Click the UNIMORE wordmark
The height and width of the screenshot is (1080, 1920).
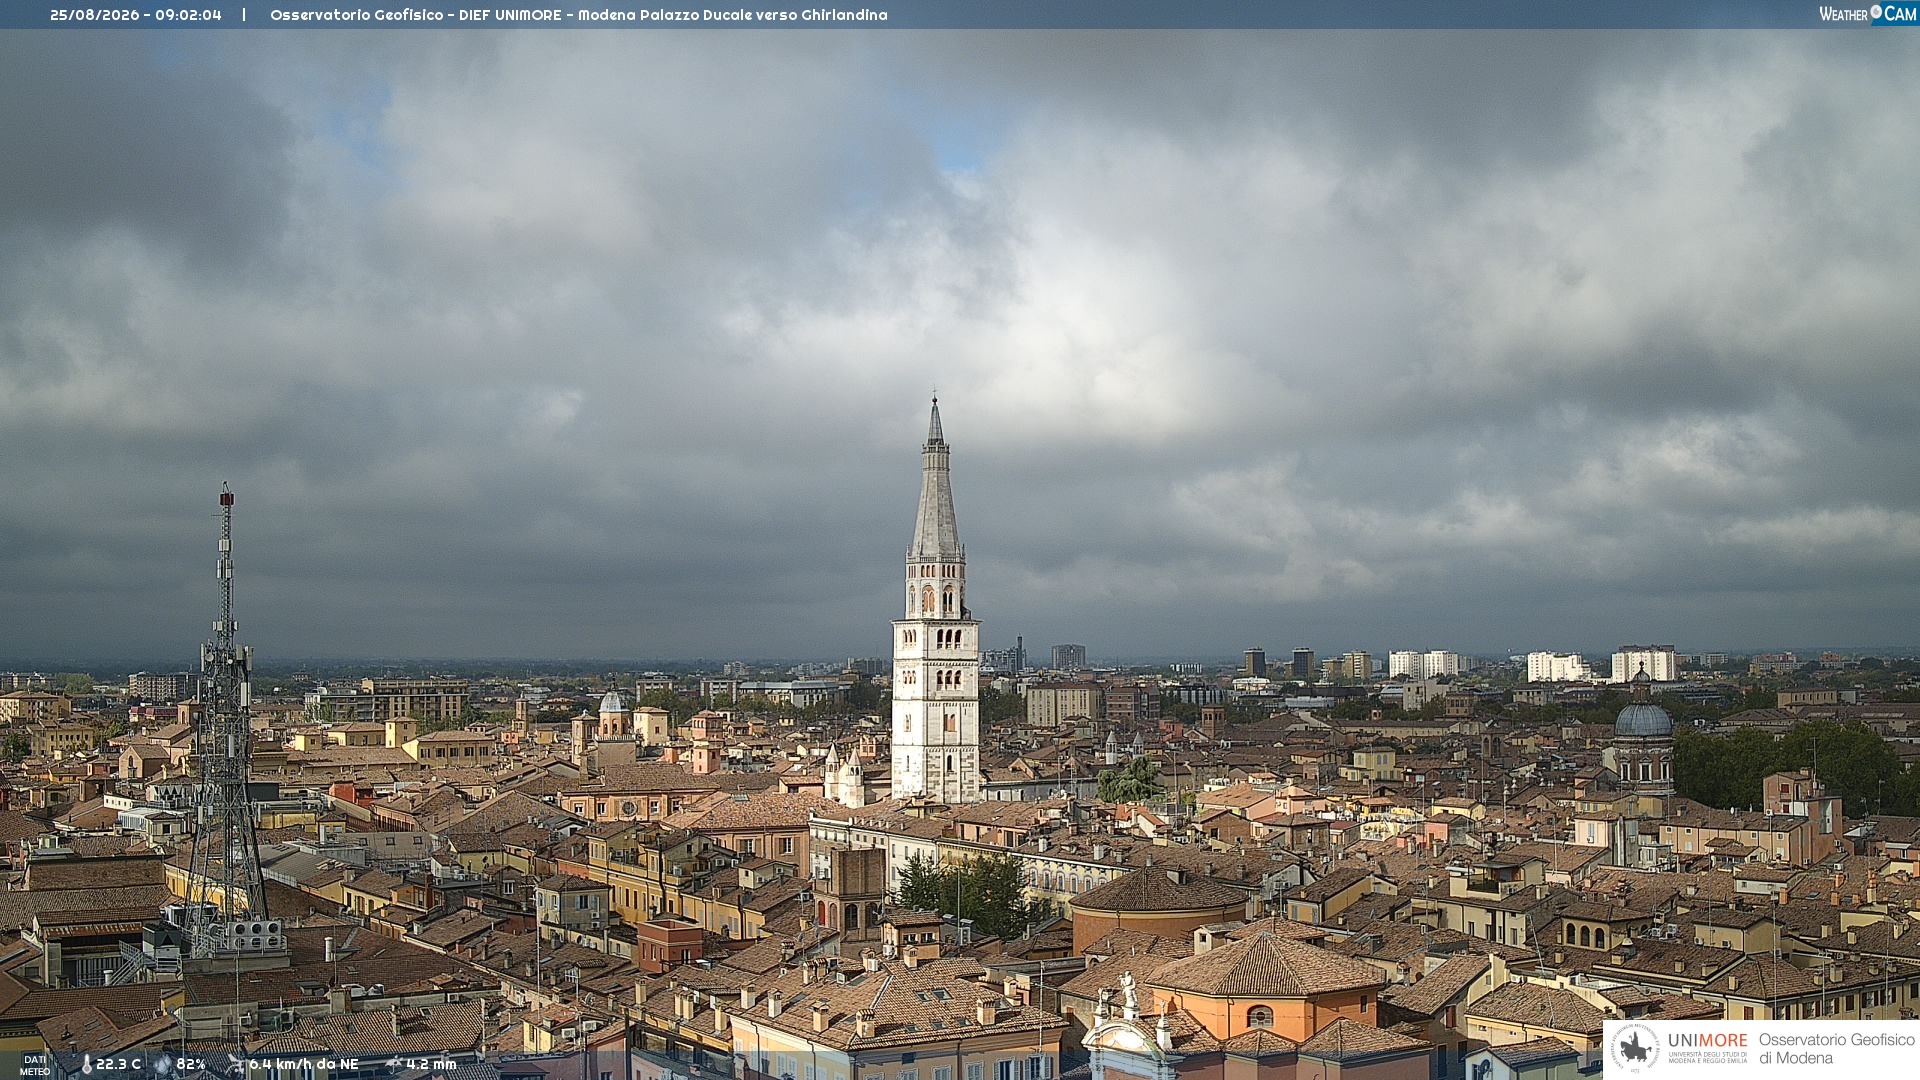pos(1708,1041)
